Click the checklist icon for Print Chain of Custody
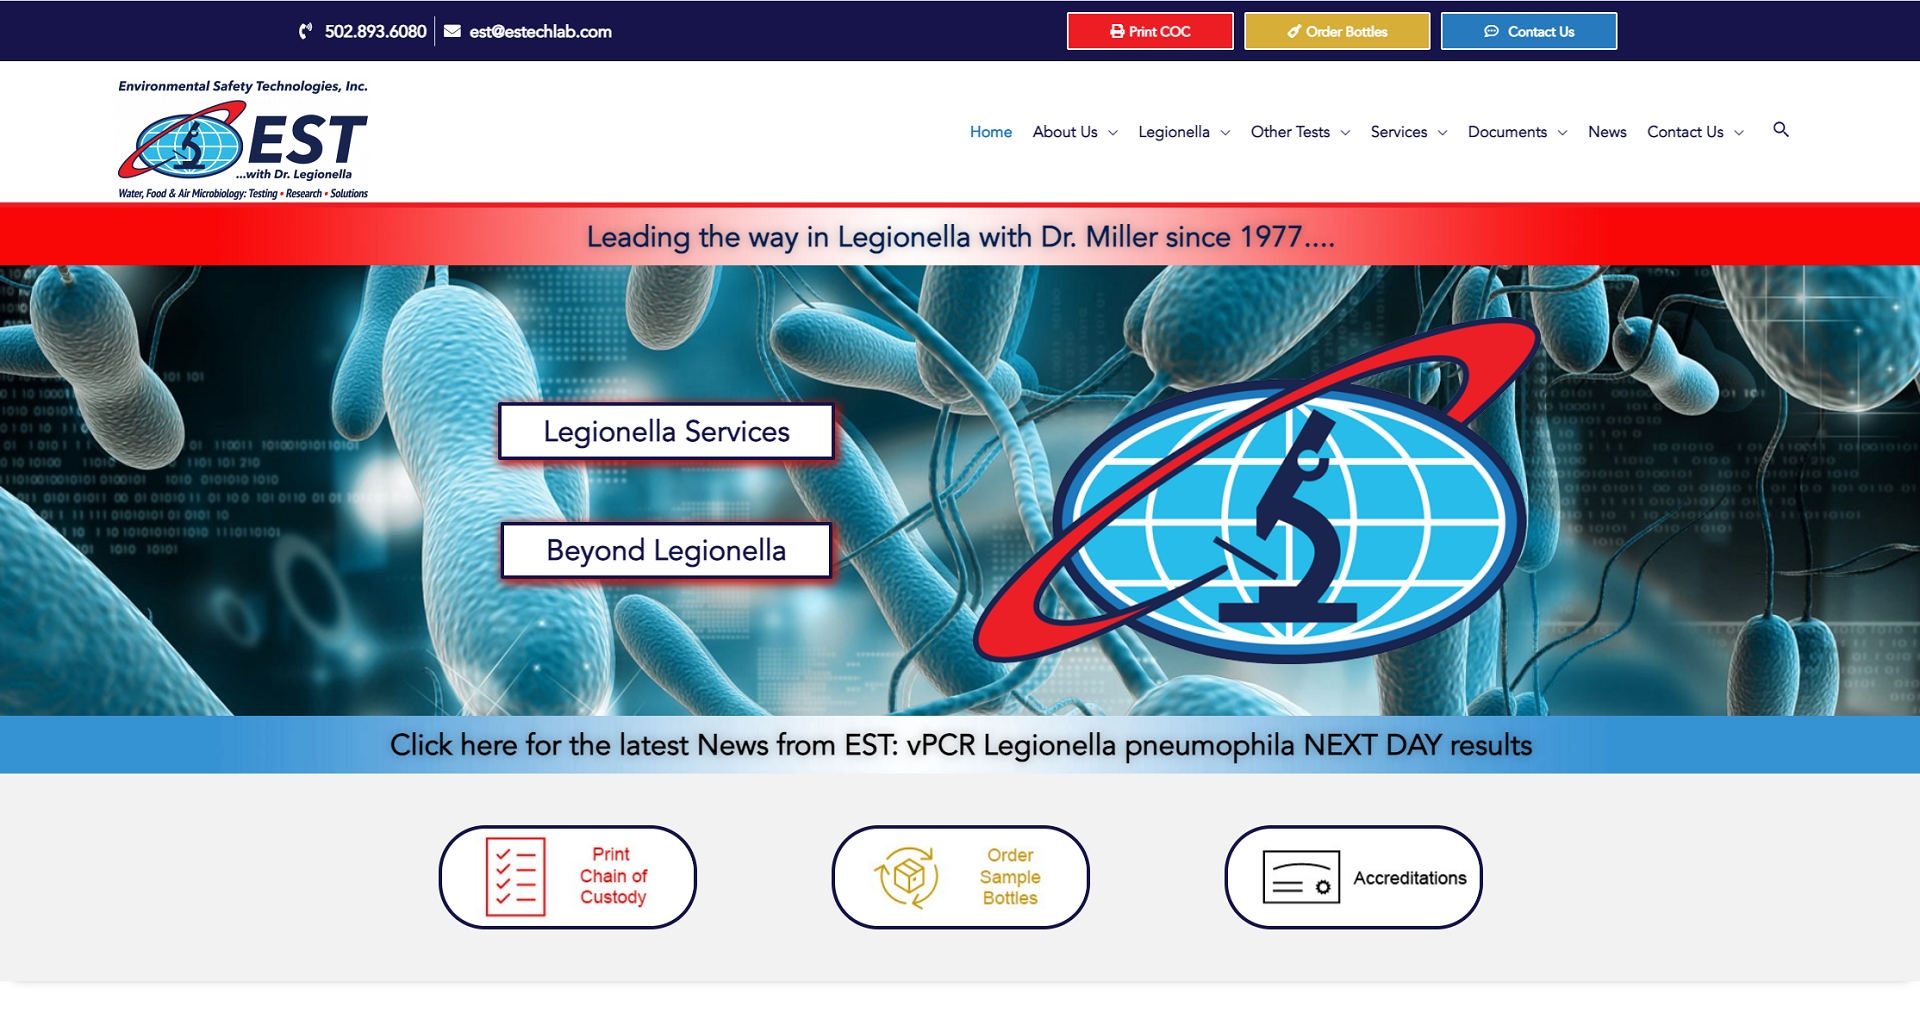The image size is (1920, 1013). 515,877
